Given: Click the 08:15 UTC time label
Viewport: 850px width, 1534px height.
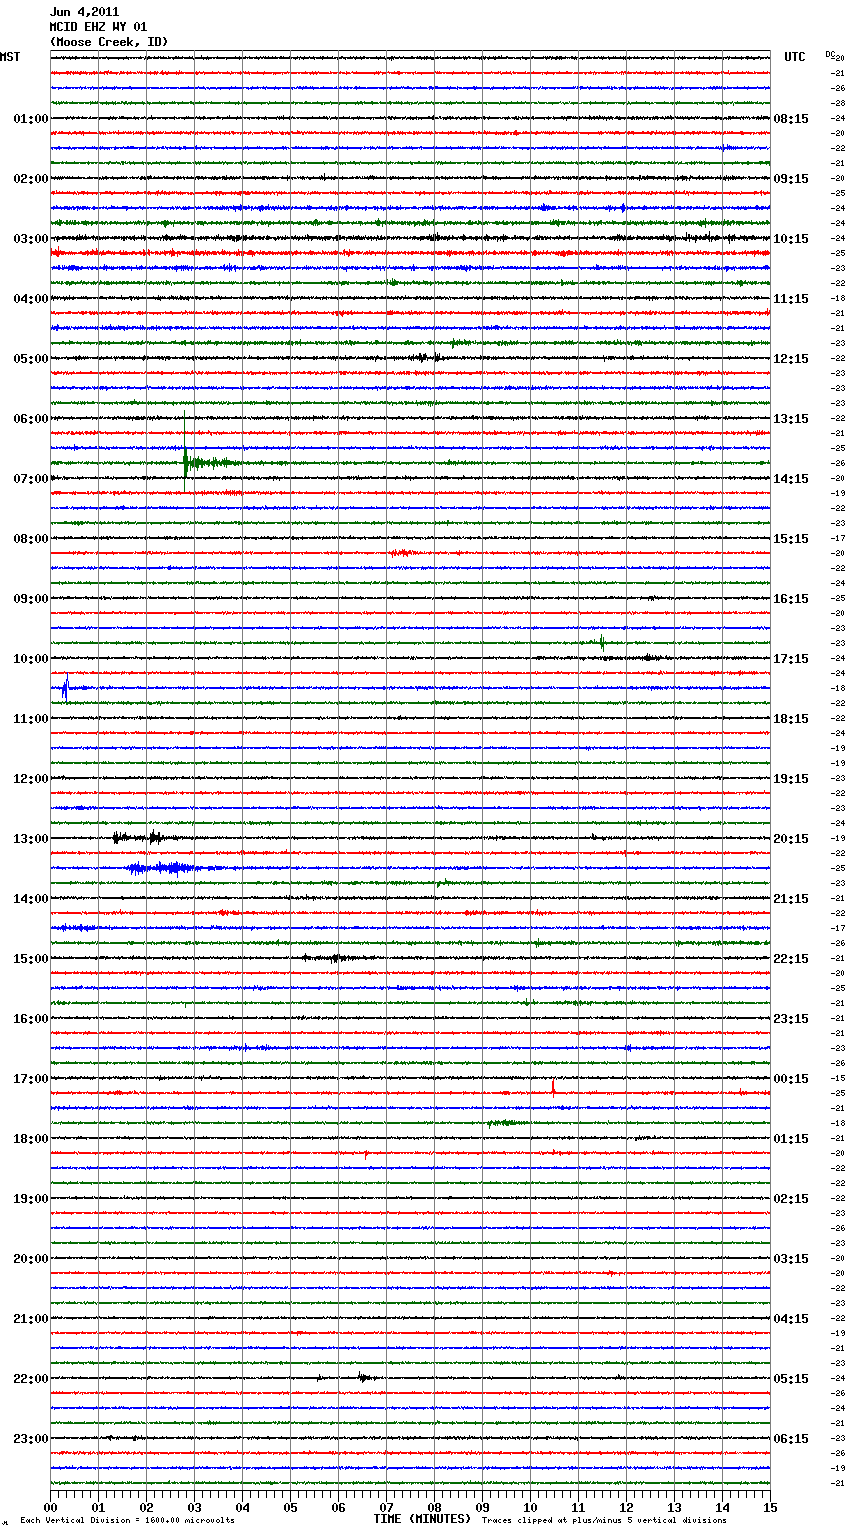Looking at the screenshot, I should tap(791, 119).
